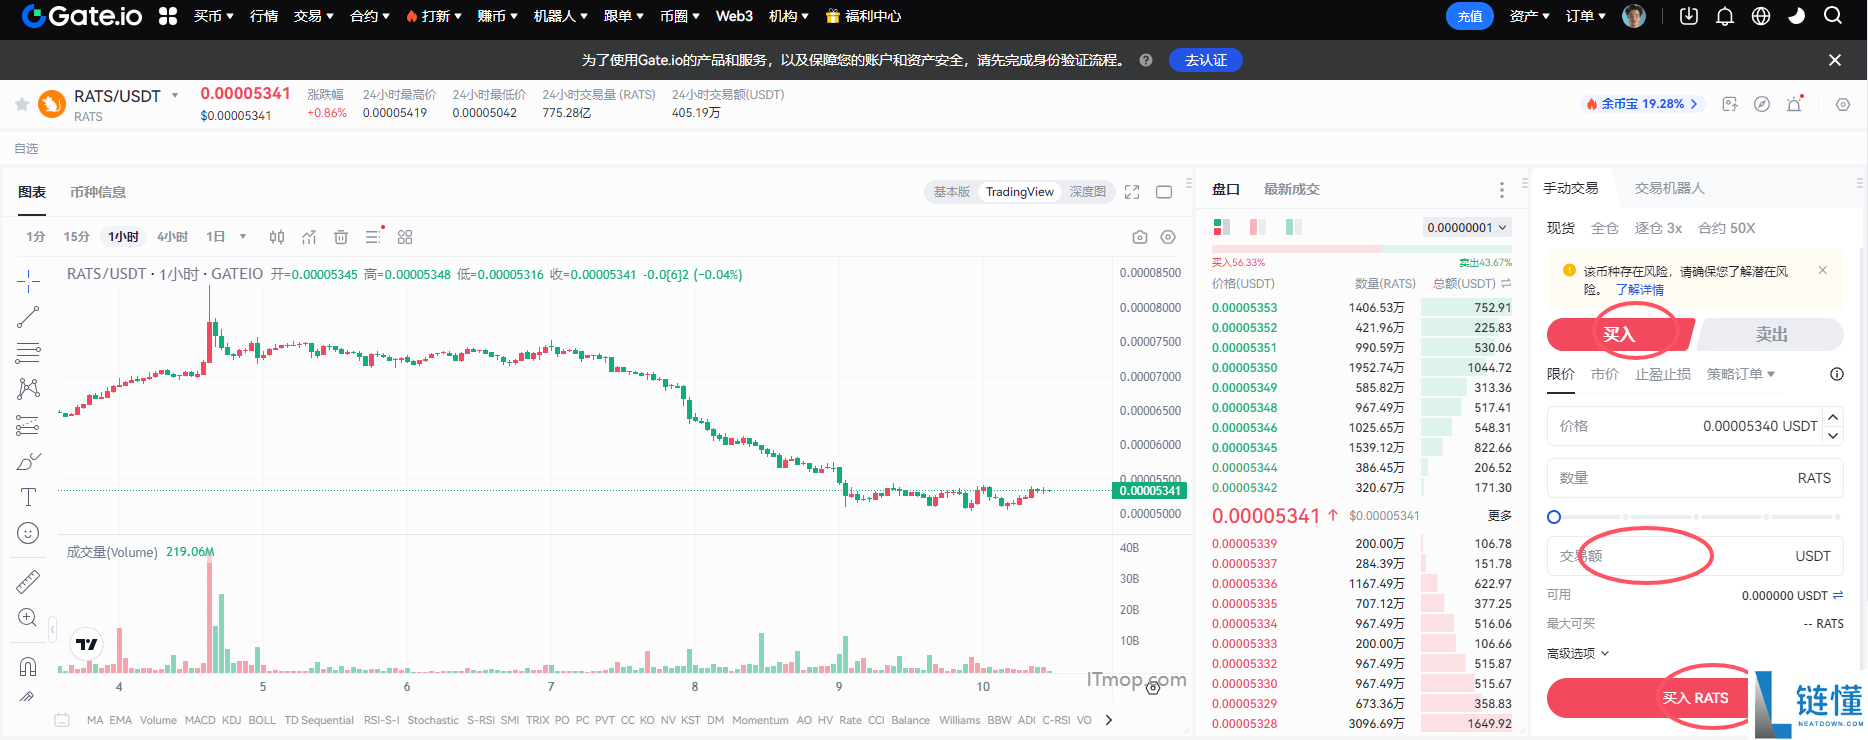Open the 策略订单 dropdown

tap(1741, 374)
